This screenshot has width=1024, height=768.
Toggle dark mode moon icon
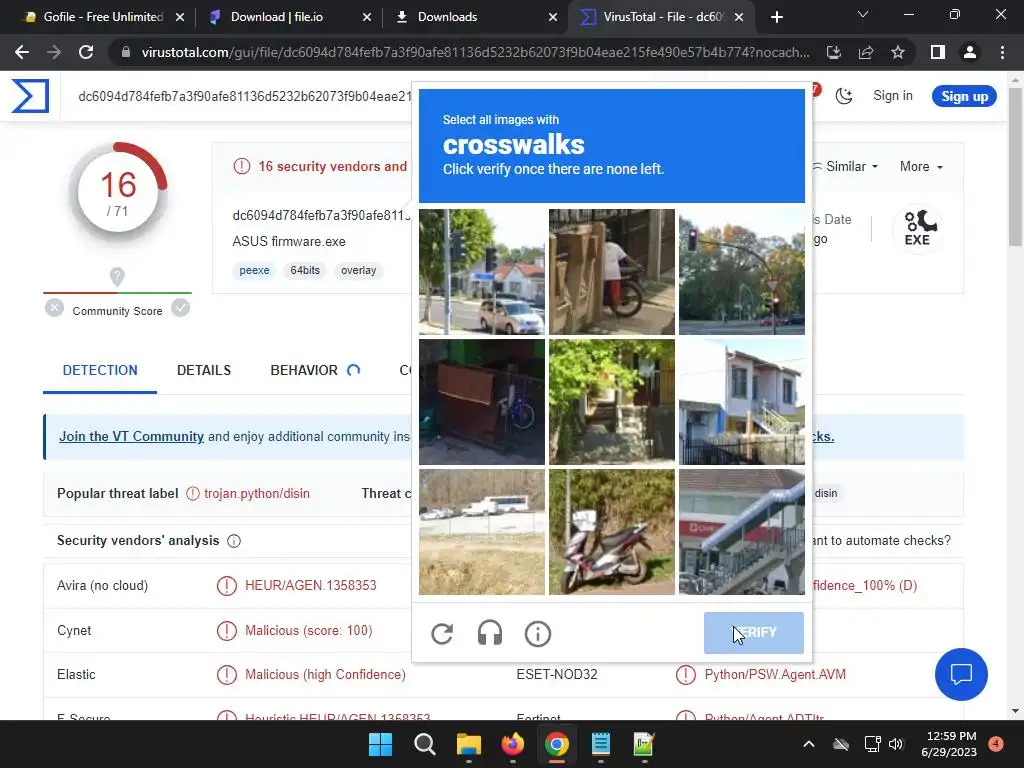844,96
